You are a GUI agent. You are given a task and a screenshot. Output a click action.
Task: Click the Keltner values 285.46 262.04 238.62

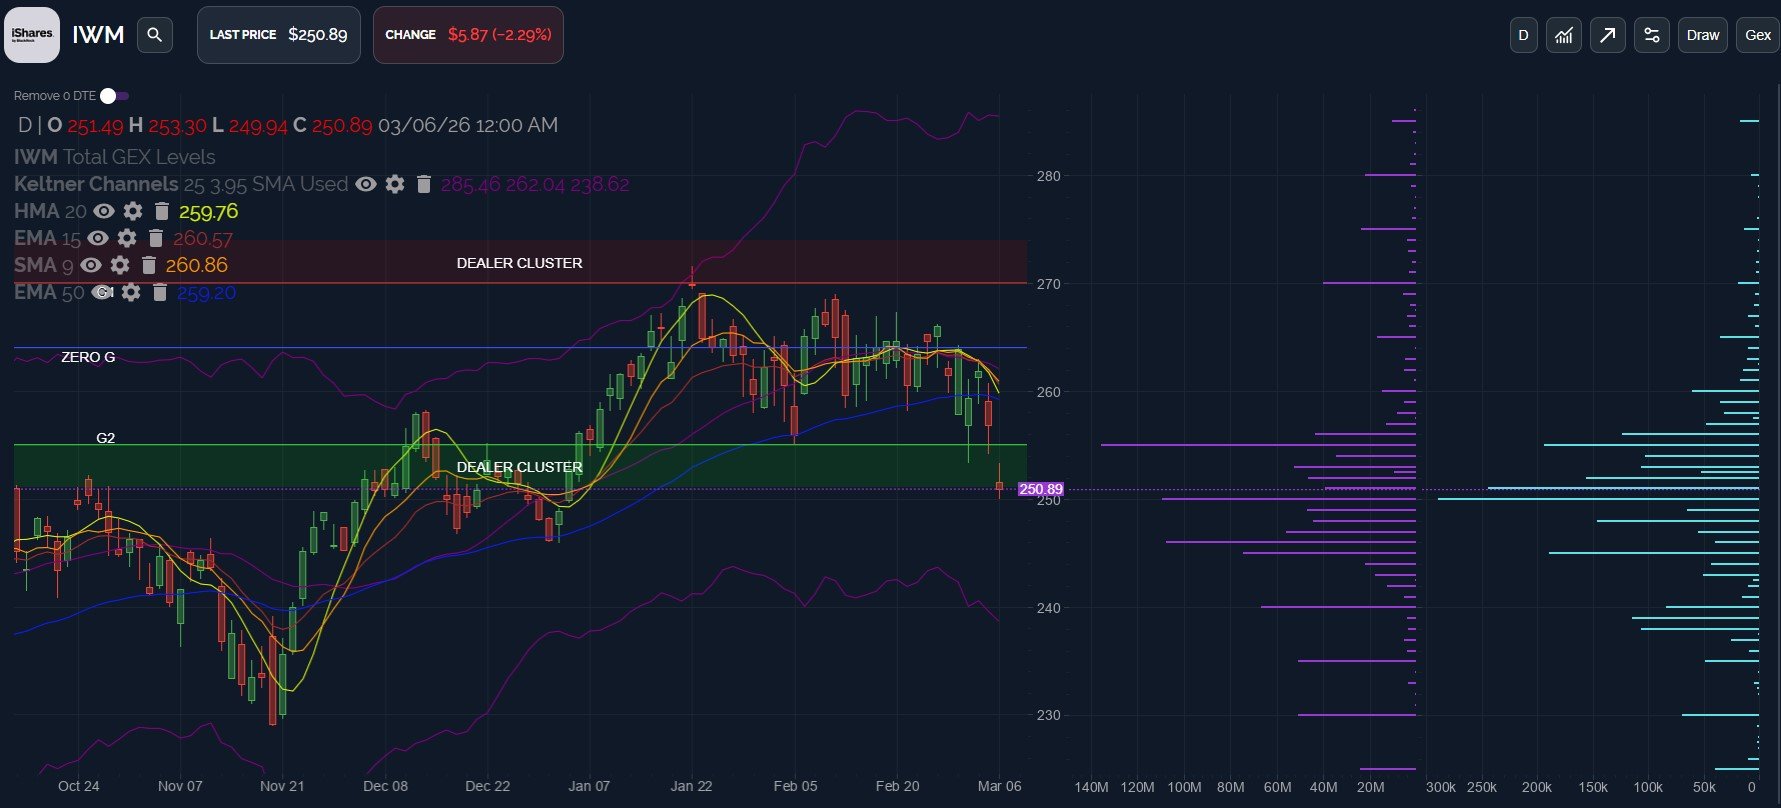click(x=535, y=184)
